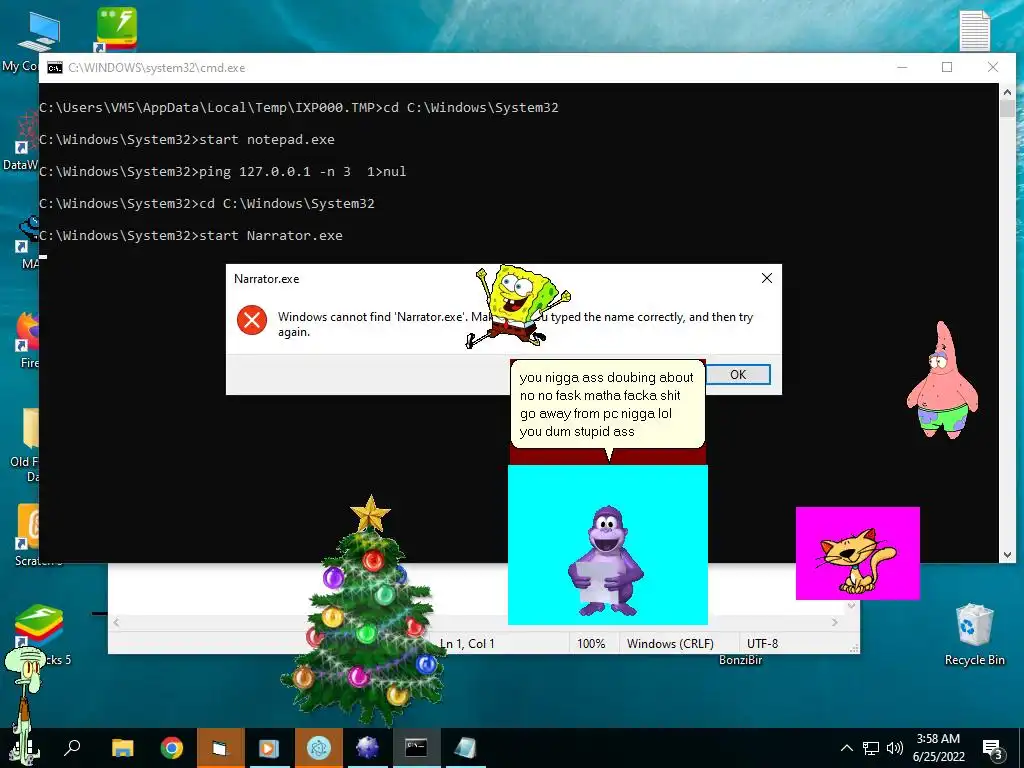Show hidden system tray icons

[846, 748]
